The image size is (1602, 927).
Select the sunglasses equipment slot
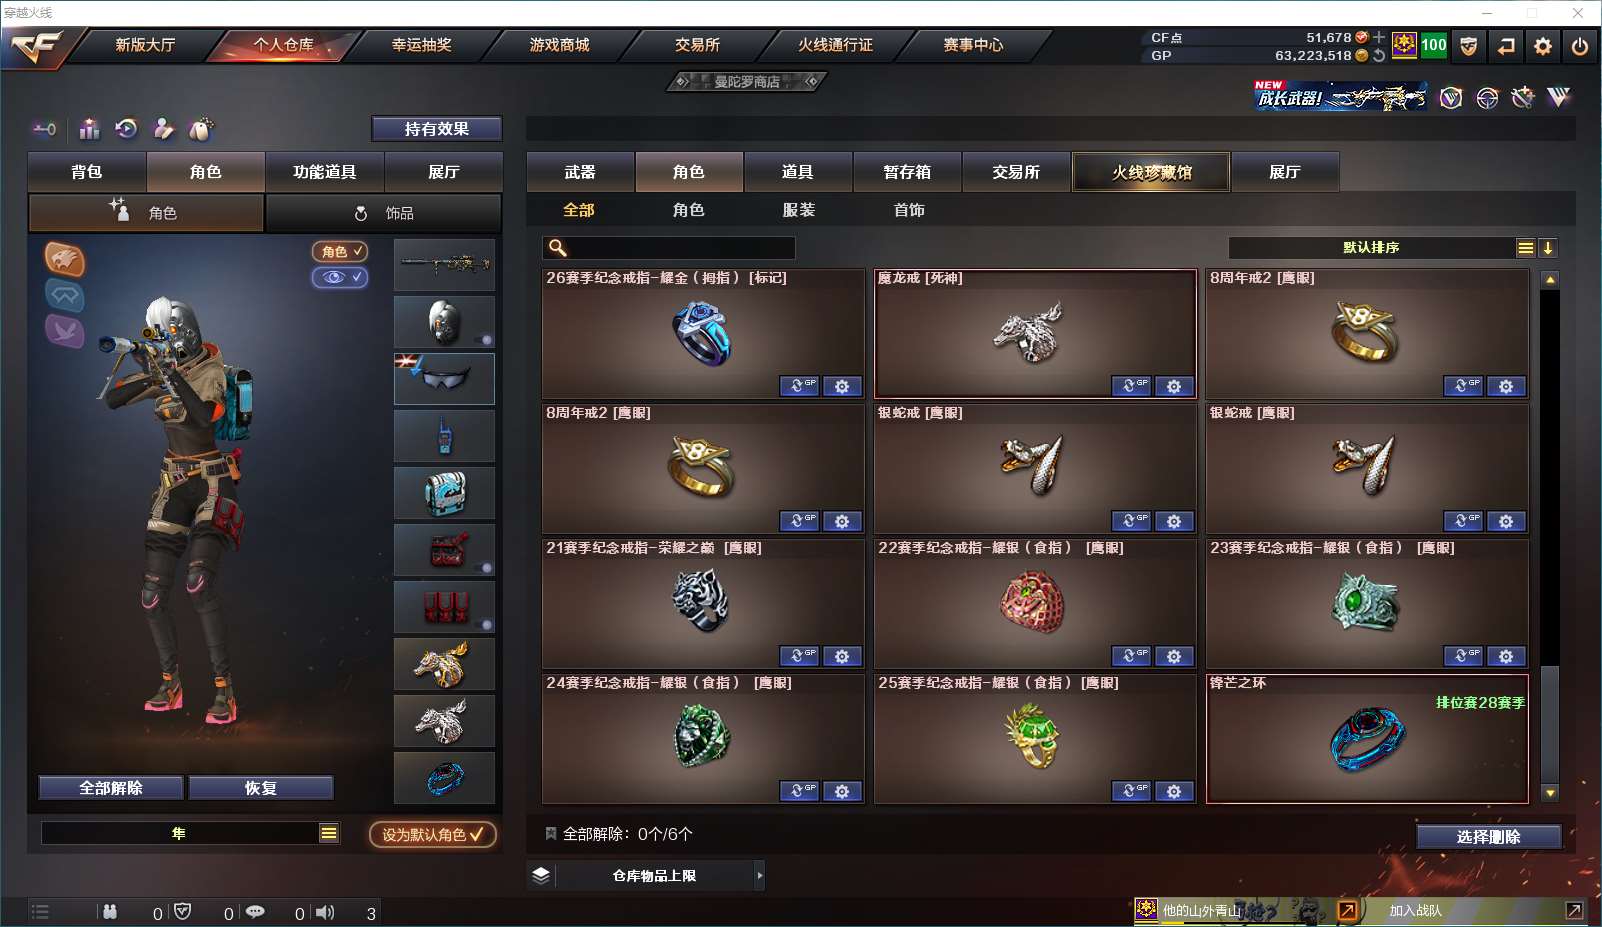pyautogui.click(x=444, y=379)
